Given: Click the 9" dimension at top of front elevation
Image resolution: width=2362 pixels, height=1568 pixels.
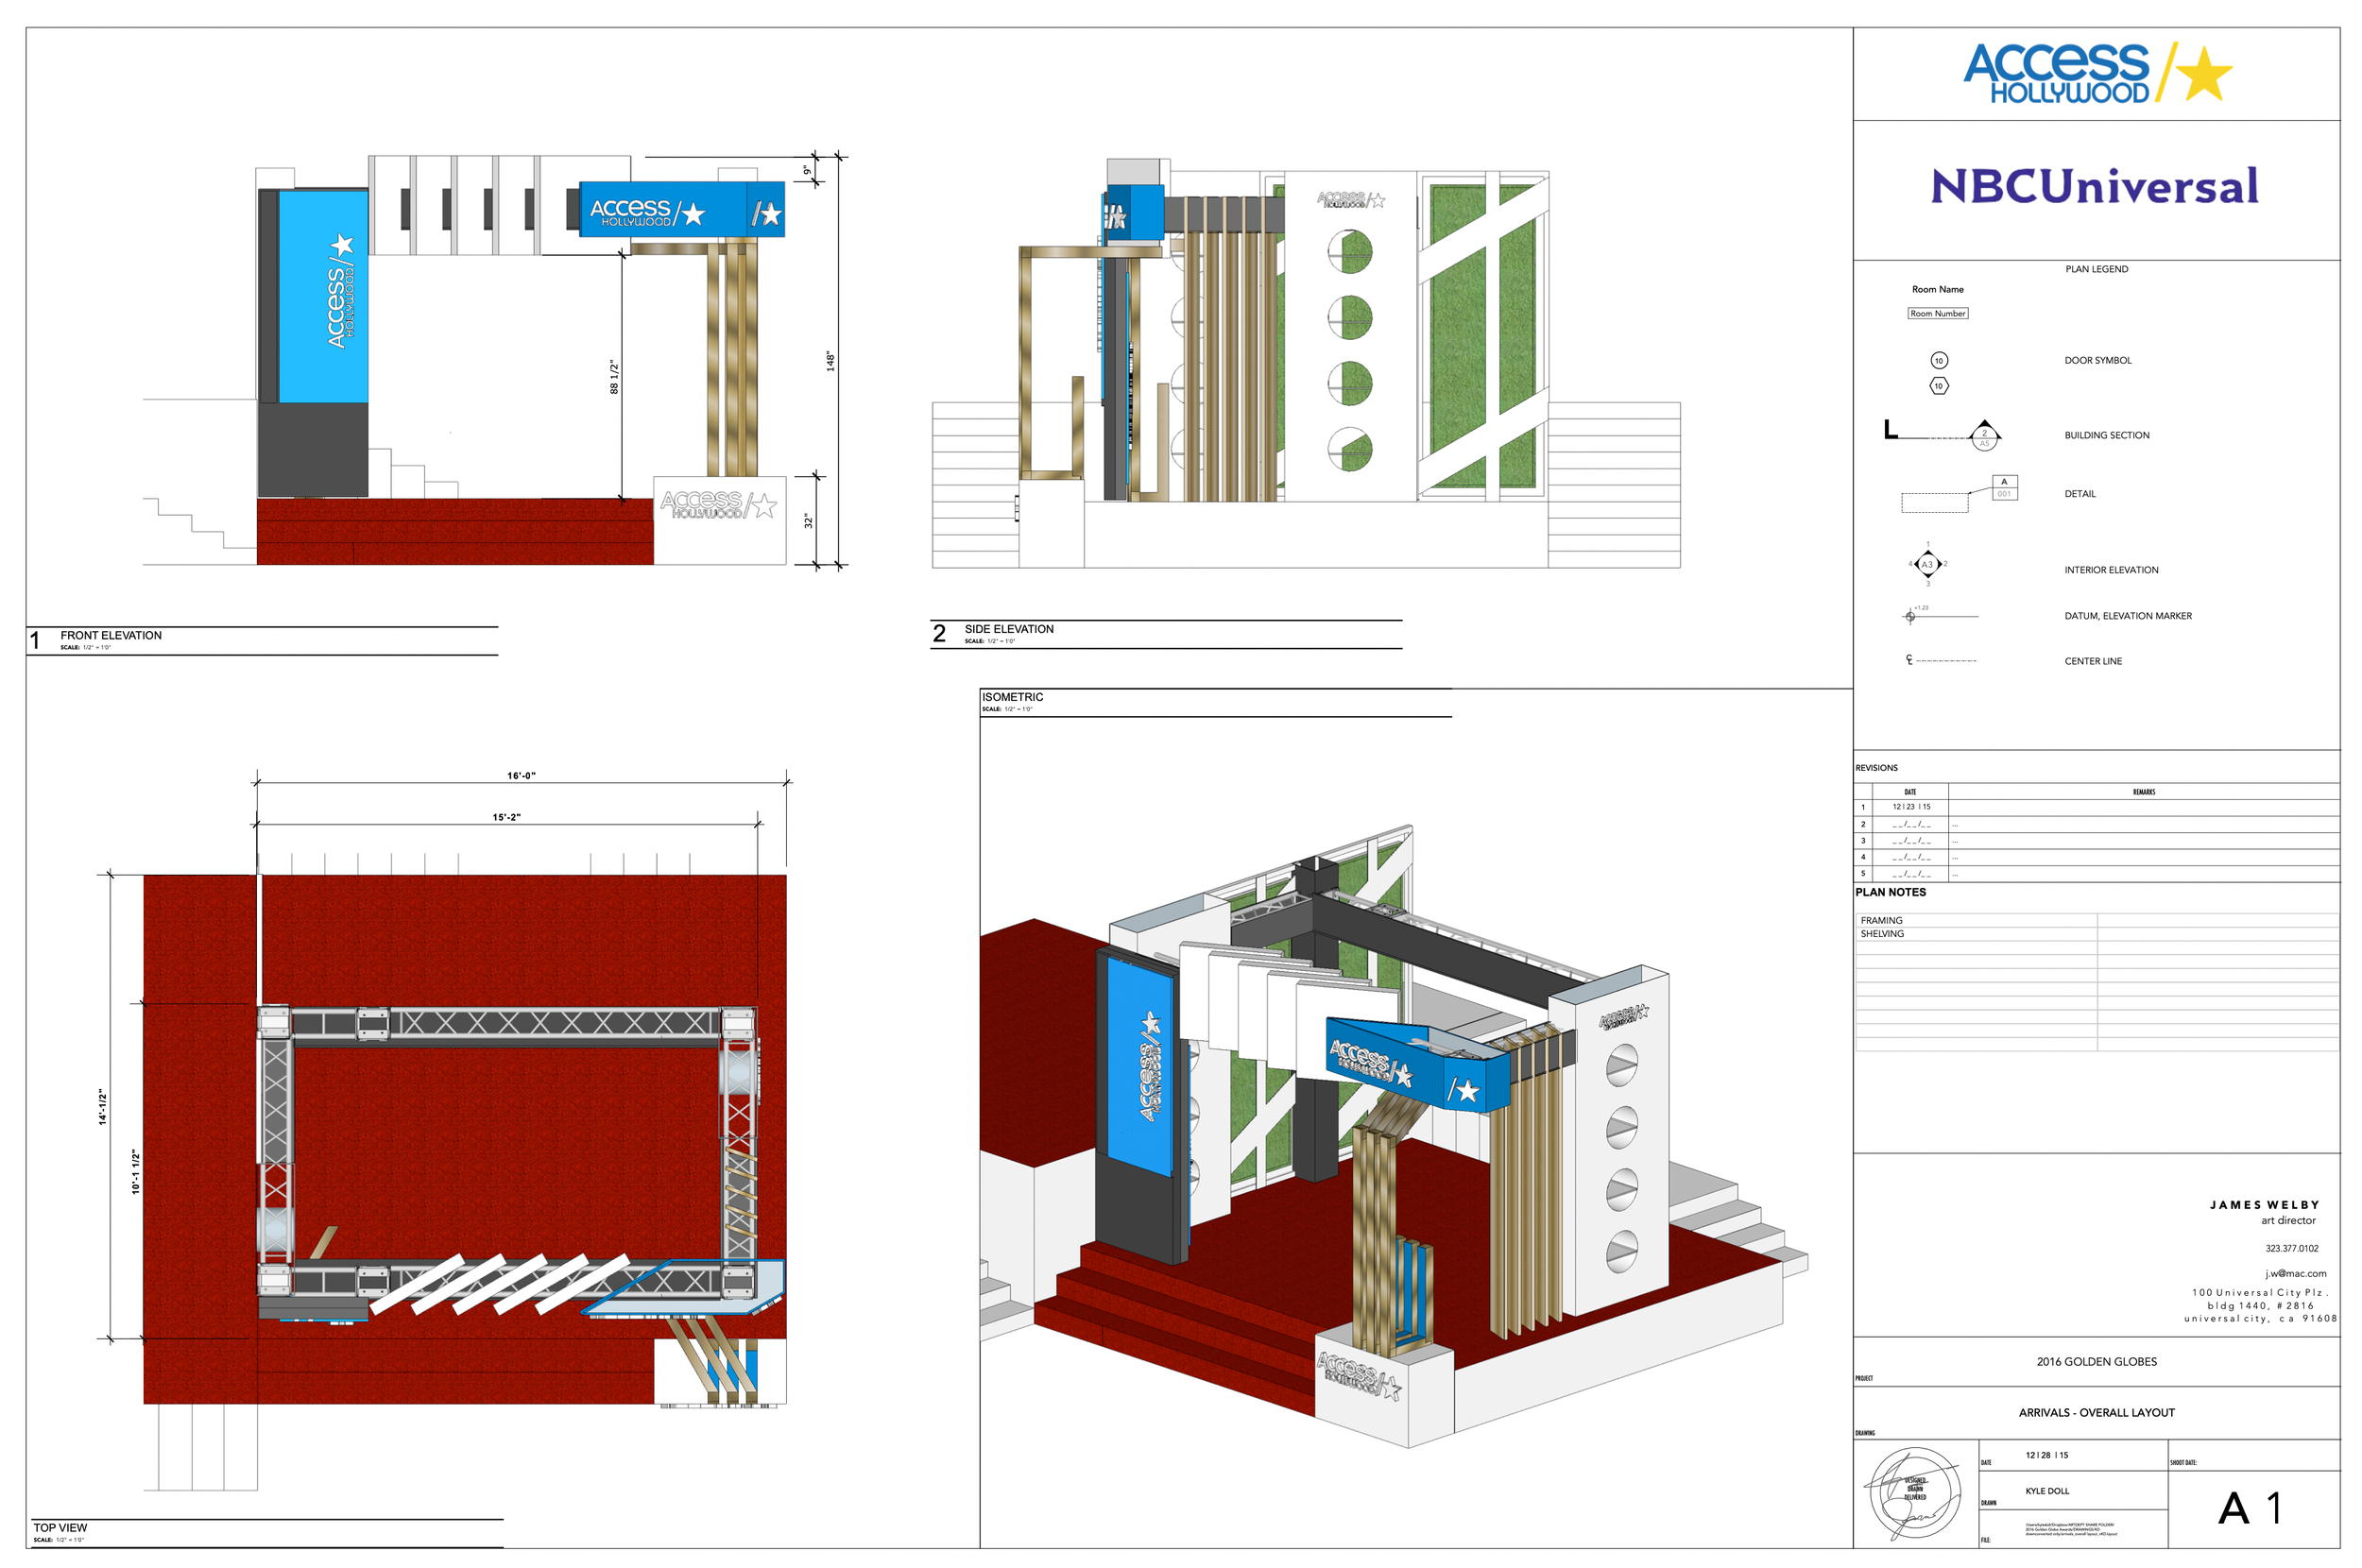Looking at the screenshot, I should [x=807, y=170].
